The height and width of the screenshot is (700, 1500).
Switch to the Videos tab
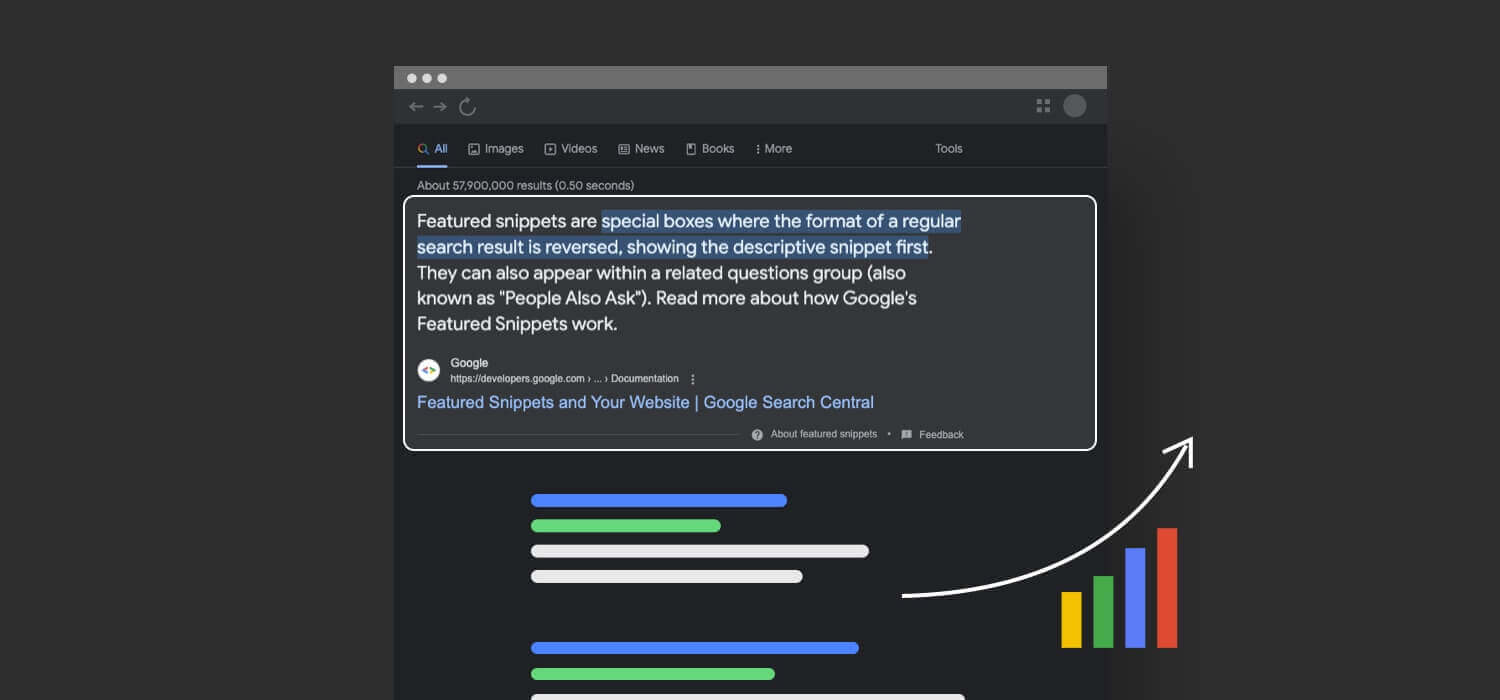click(570, 149)
